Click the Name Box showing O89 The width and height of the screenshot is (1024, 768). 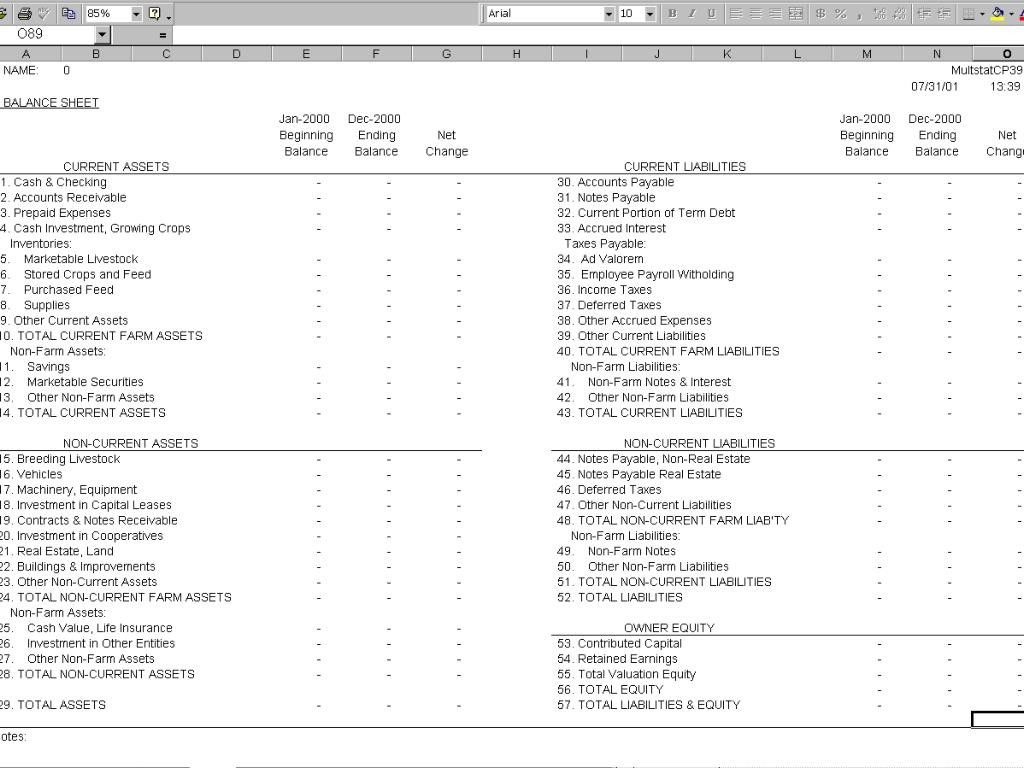tap(47, 34)
